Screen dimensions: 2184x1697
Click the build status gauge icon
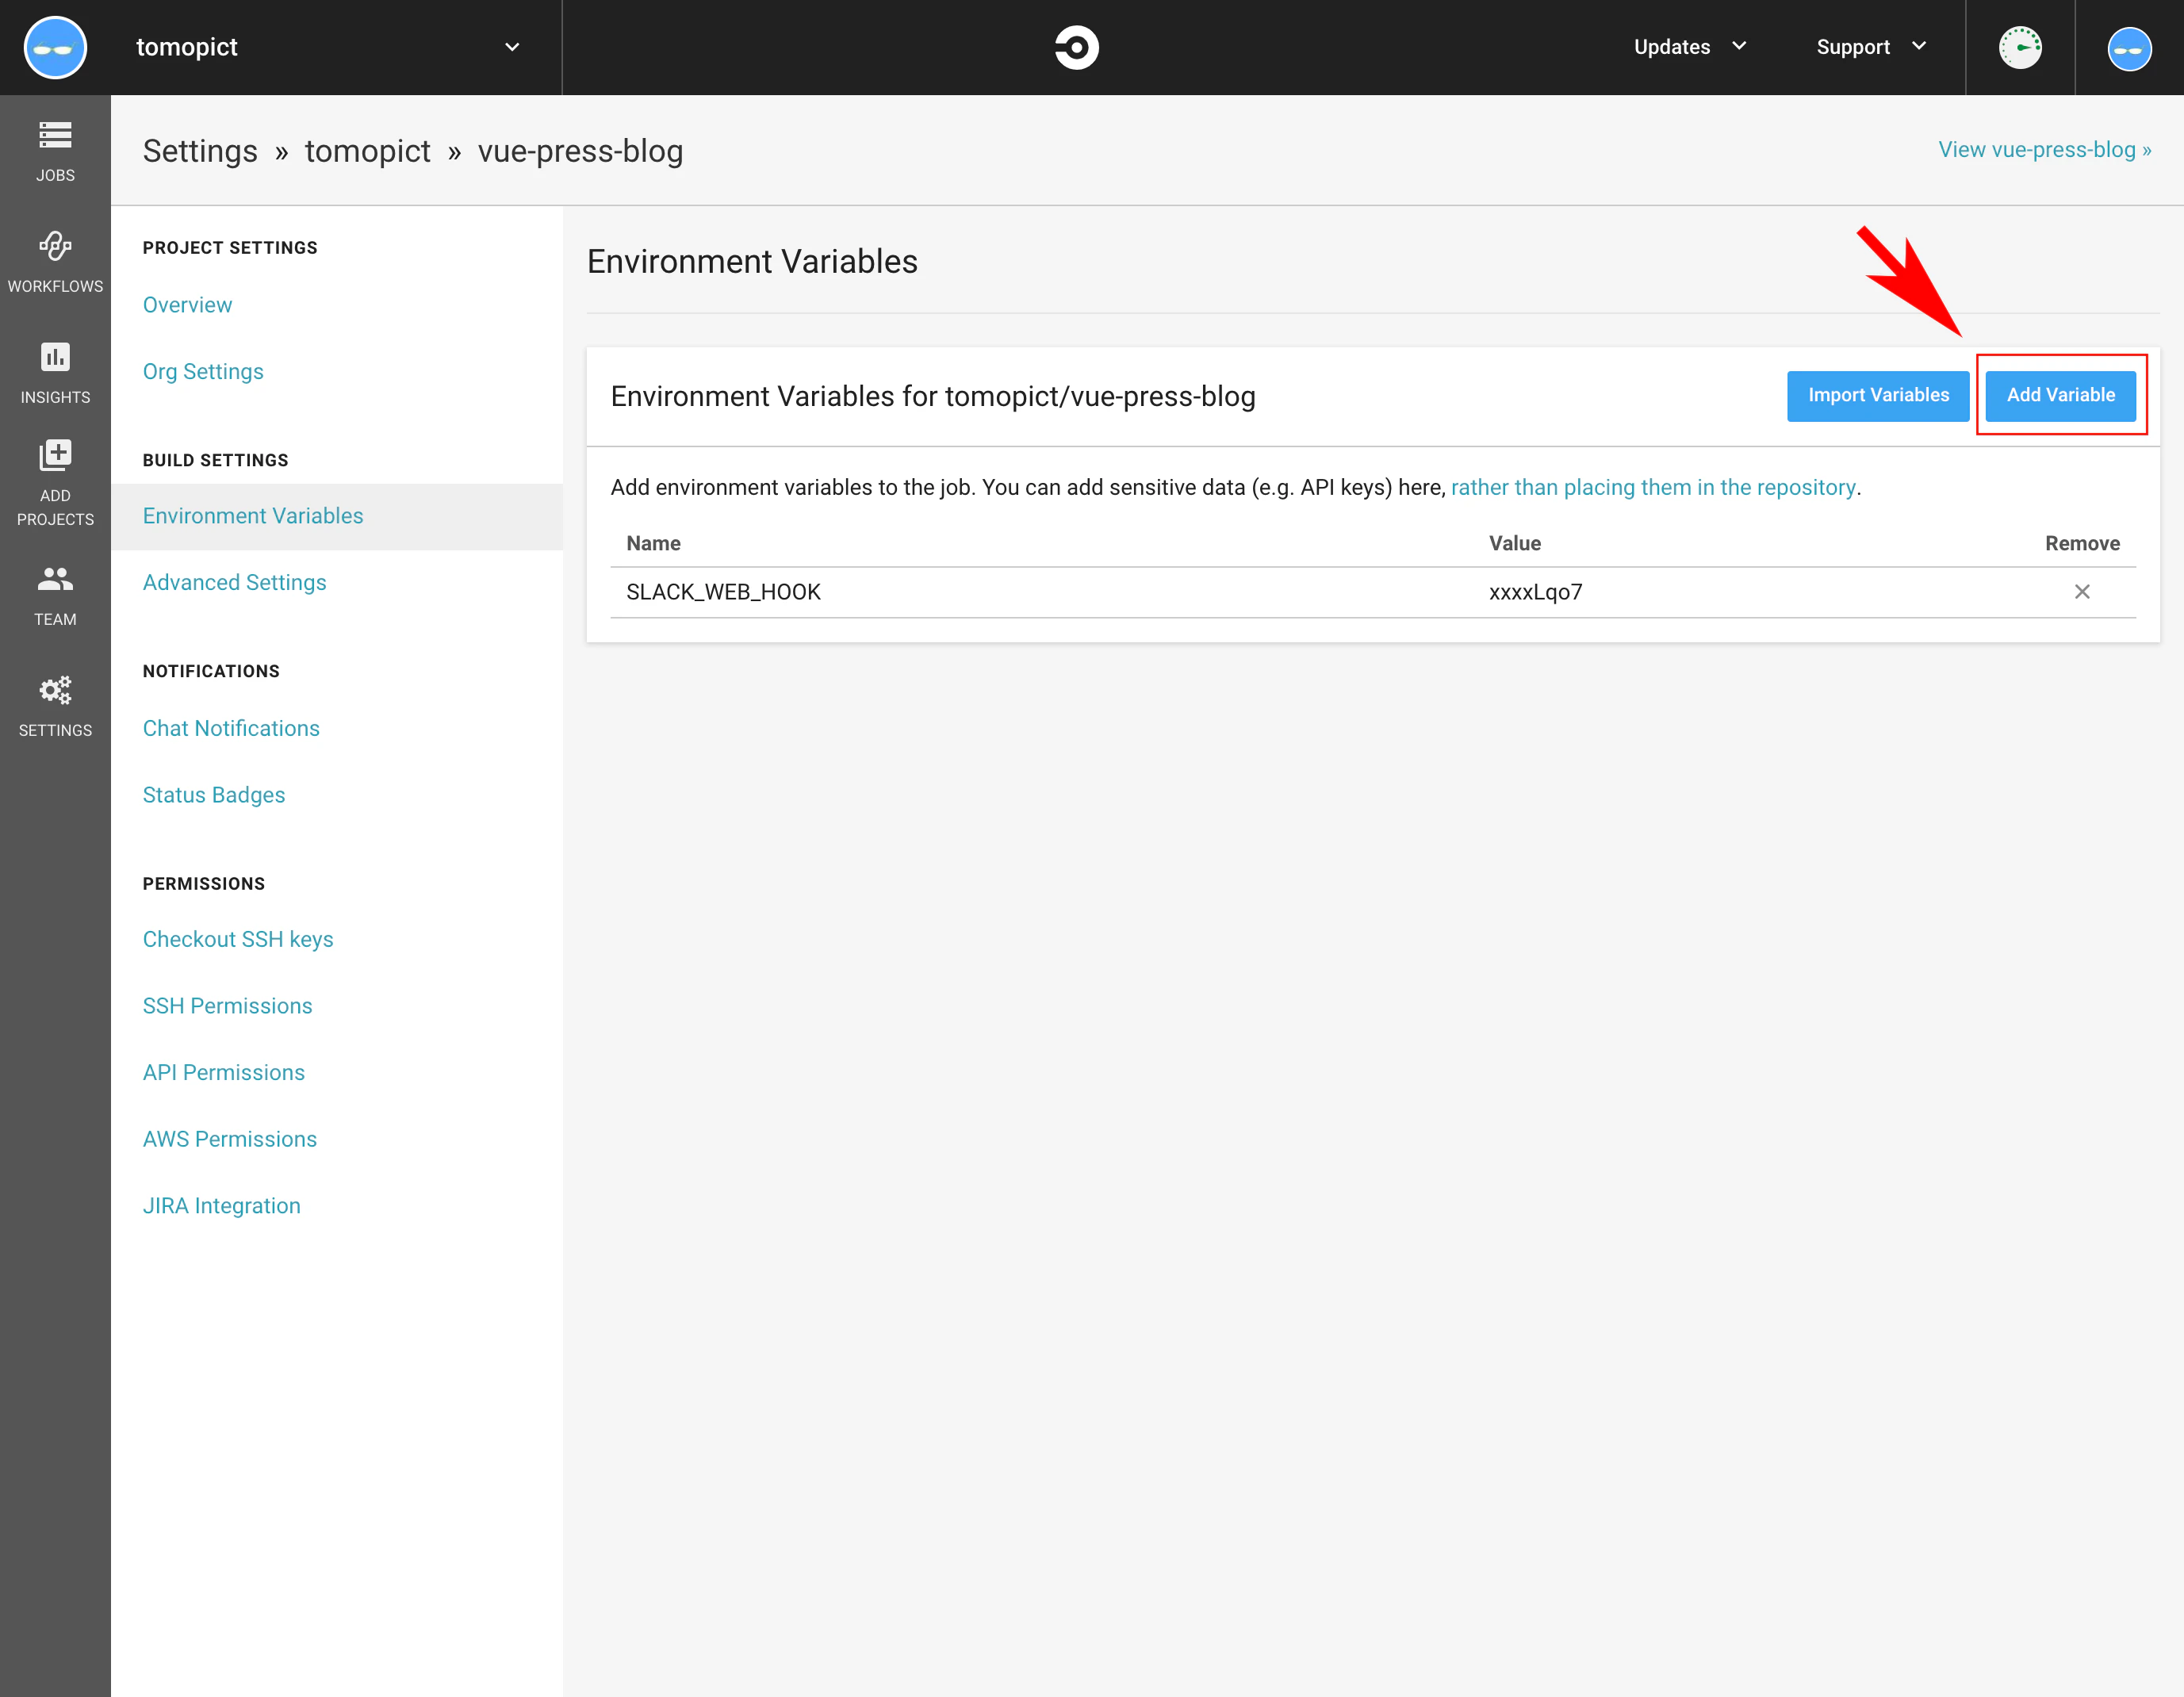(x=2019, y=47)
